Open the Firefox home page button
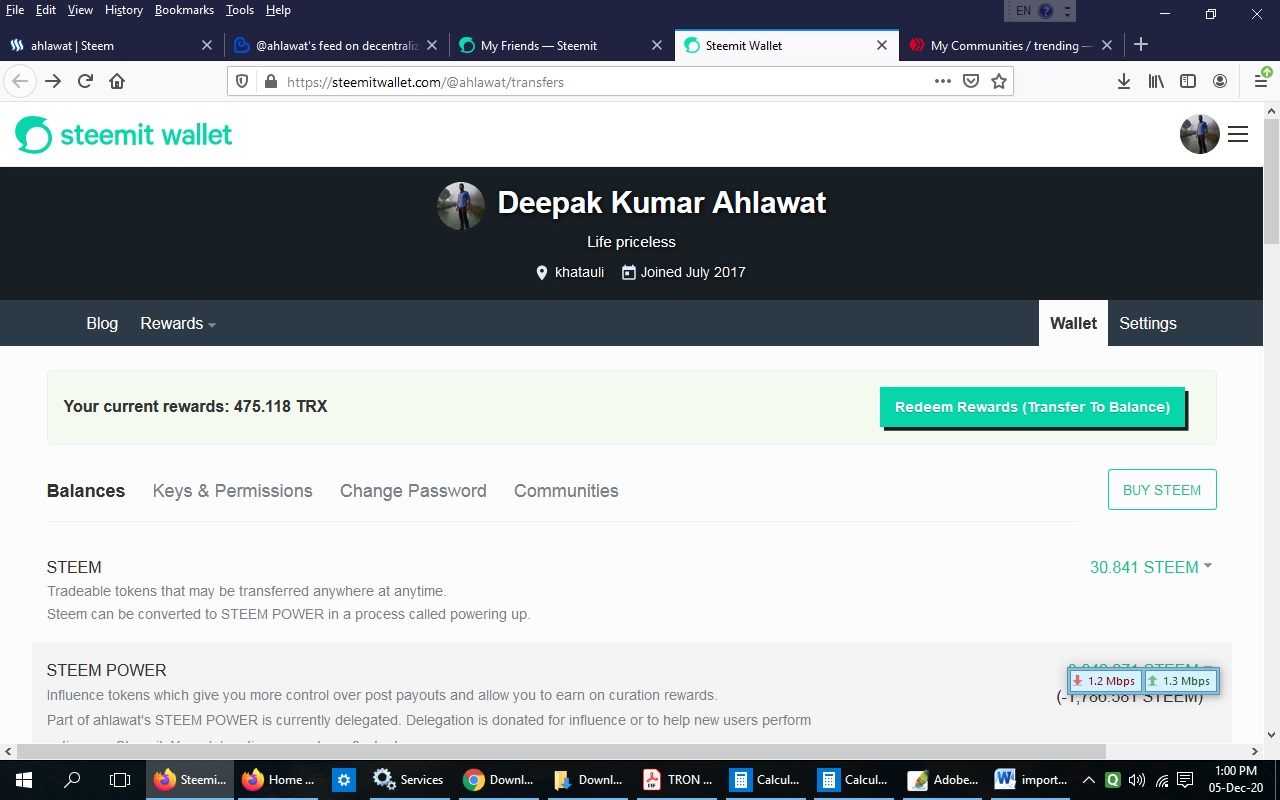Screen dimensions: 1280x800 pos(117,82)
